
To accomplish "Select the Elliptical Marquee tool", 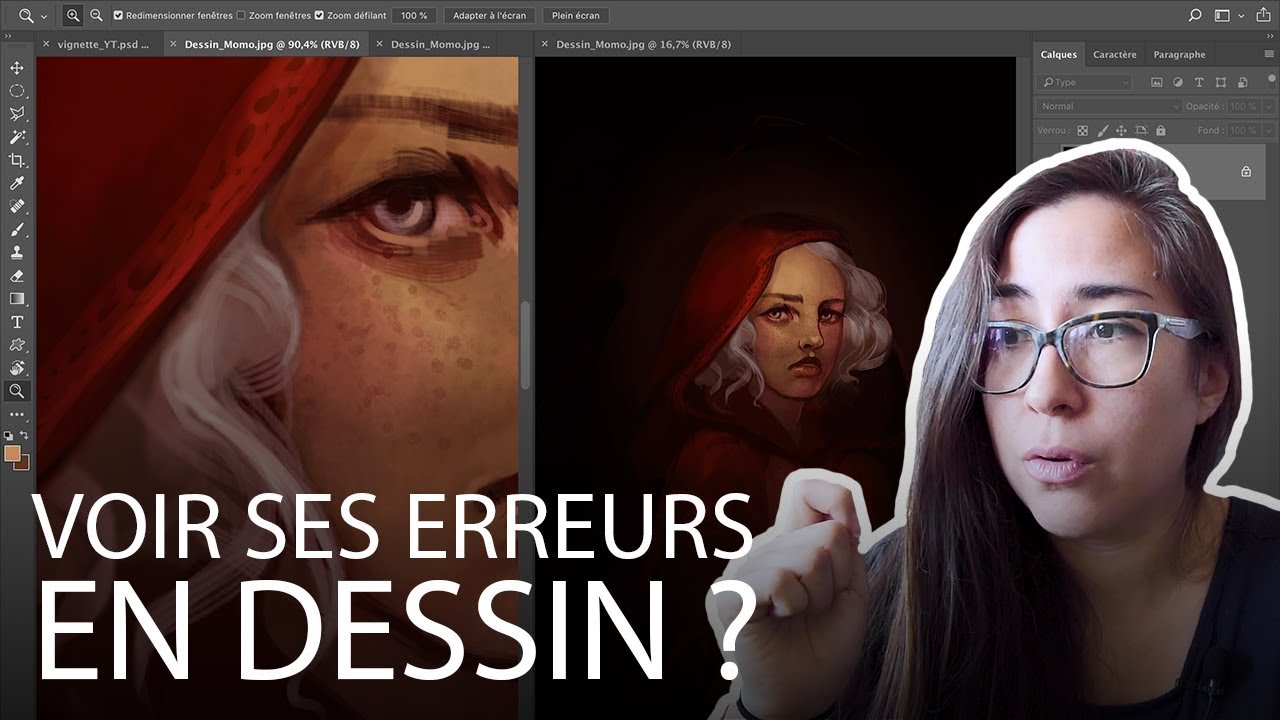I will (17, 91).
